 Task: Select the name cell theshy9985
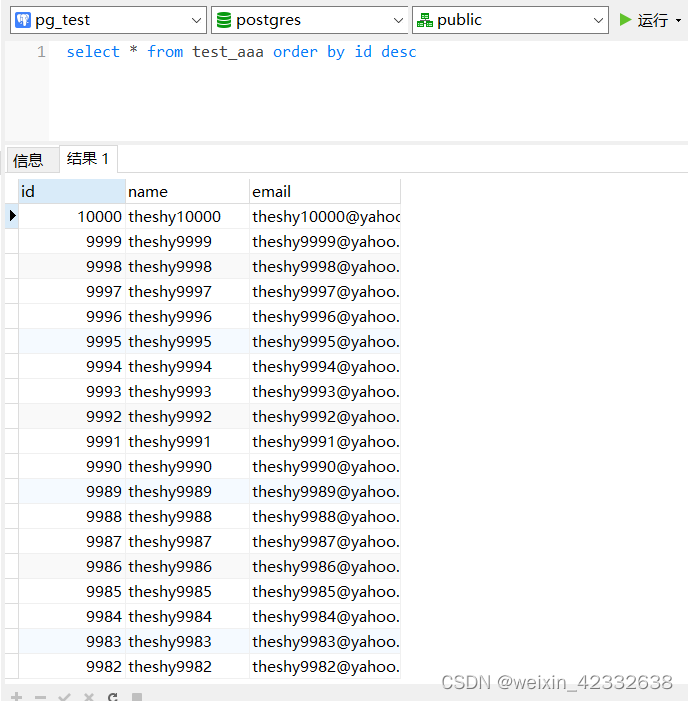(x=187, y=591)
